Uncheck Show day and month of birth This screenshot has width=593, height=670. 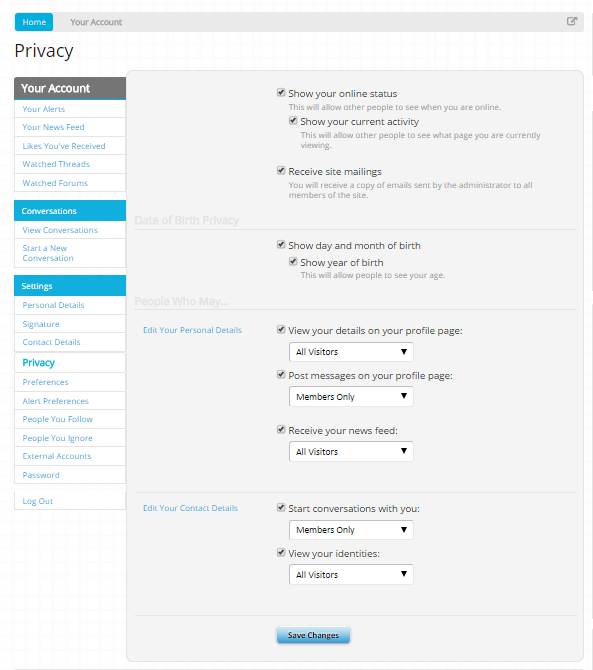281,244
